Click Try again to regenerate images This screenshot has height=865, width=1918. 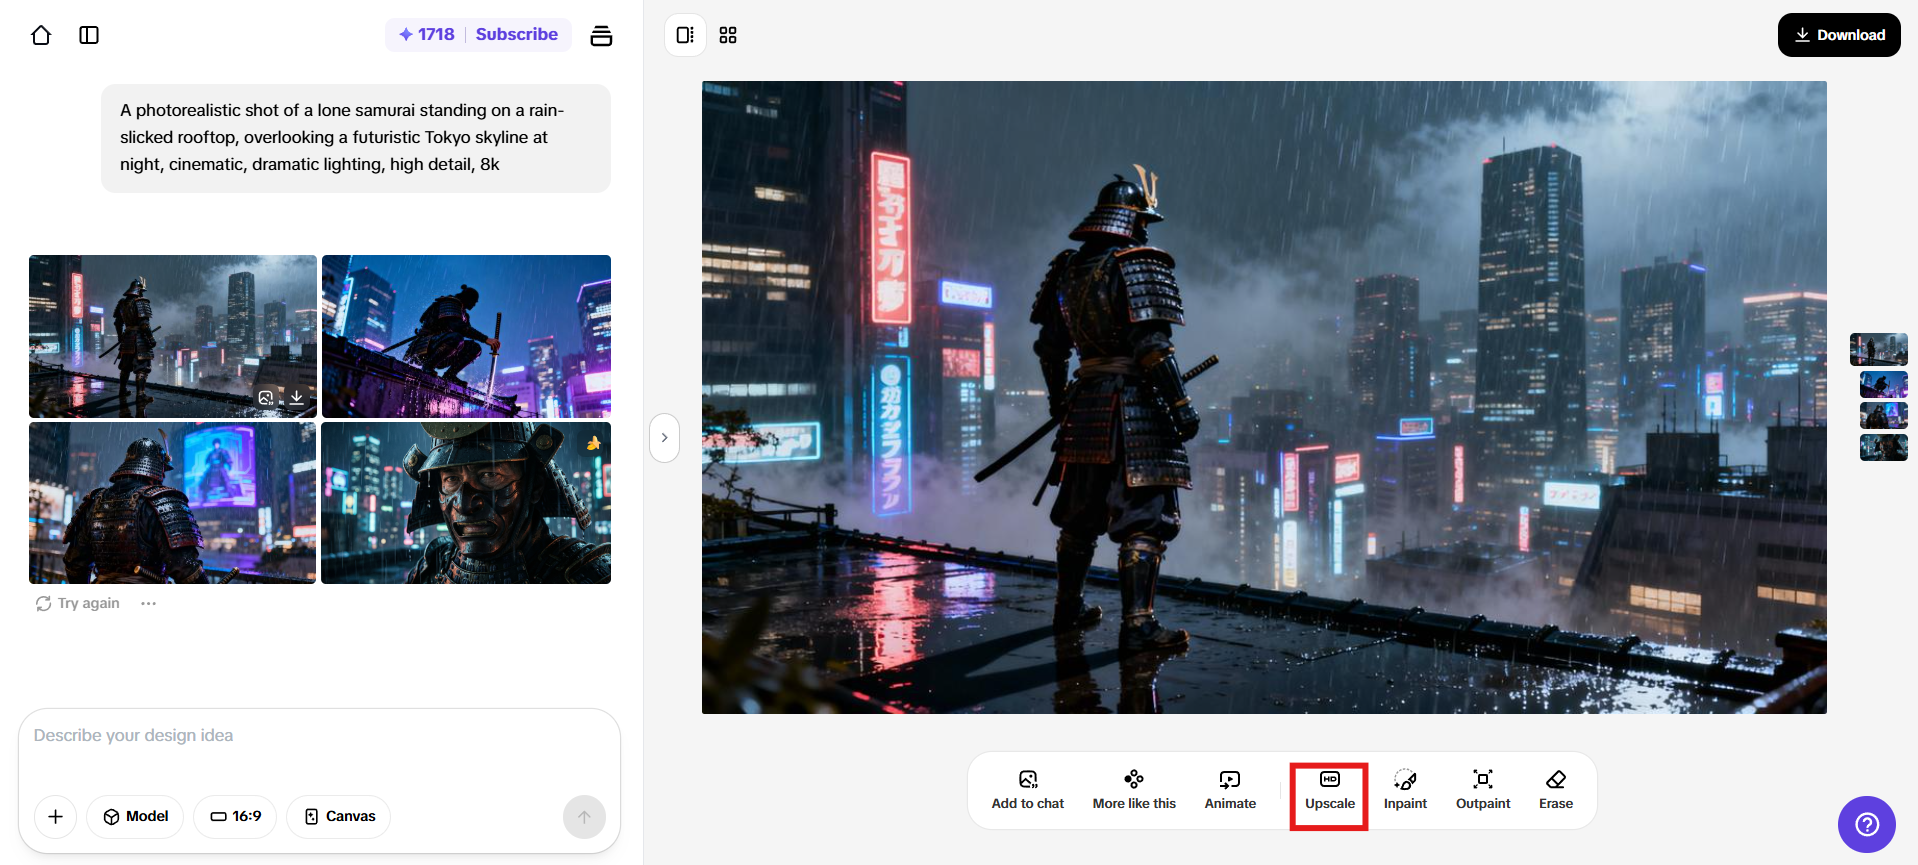(78, 603)
